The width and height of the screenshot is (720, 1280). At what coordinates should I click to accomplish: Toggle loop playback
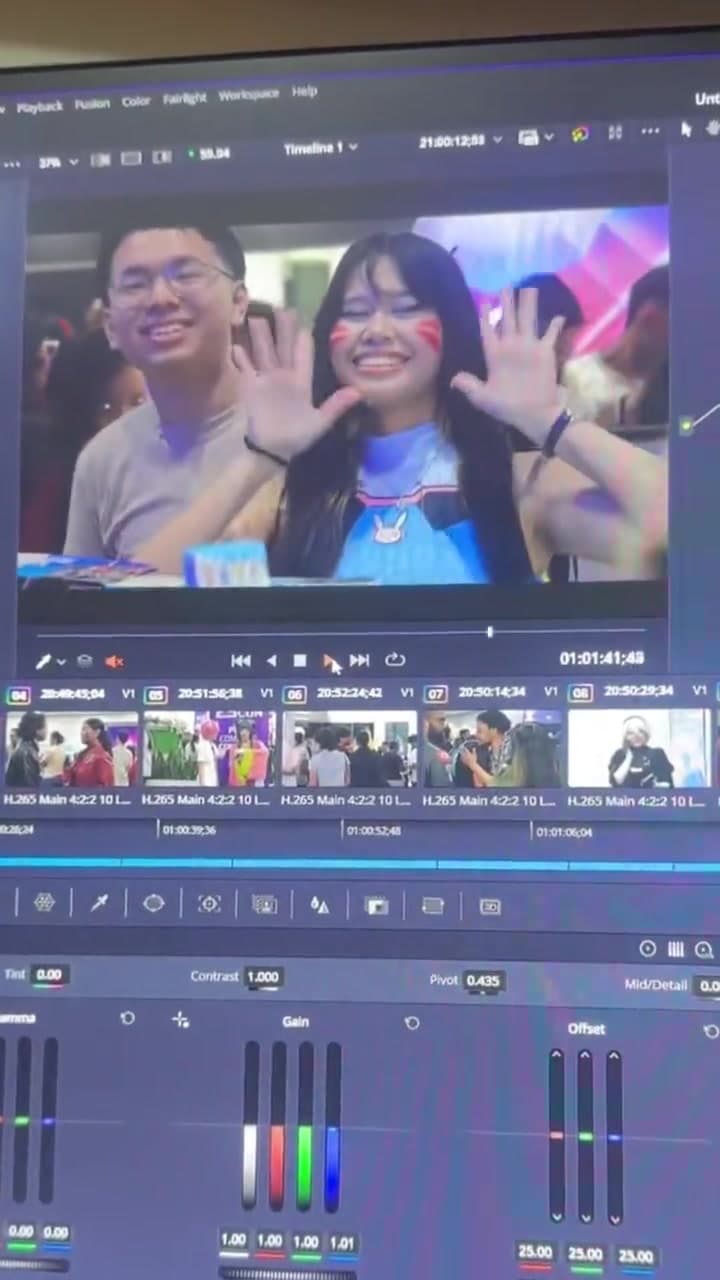coord(395,660)
